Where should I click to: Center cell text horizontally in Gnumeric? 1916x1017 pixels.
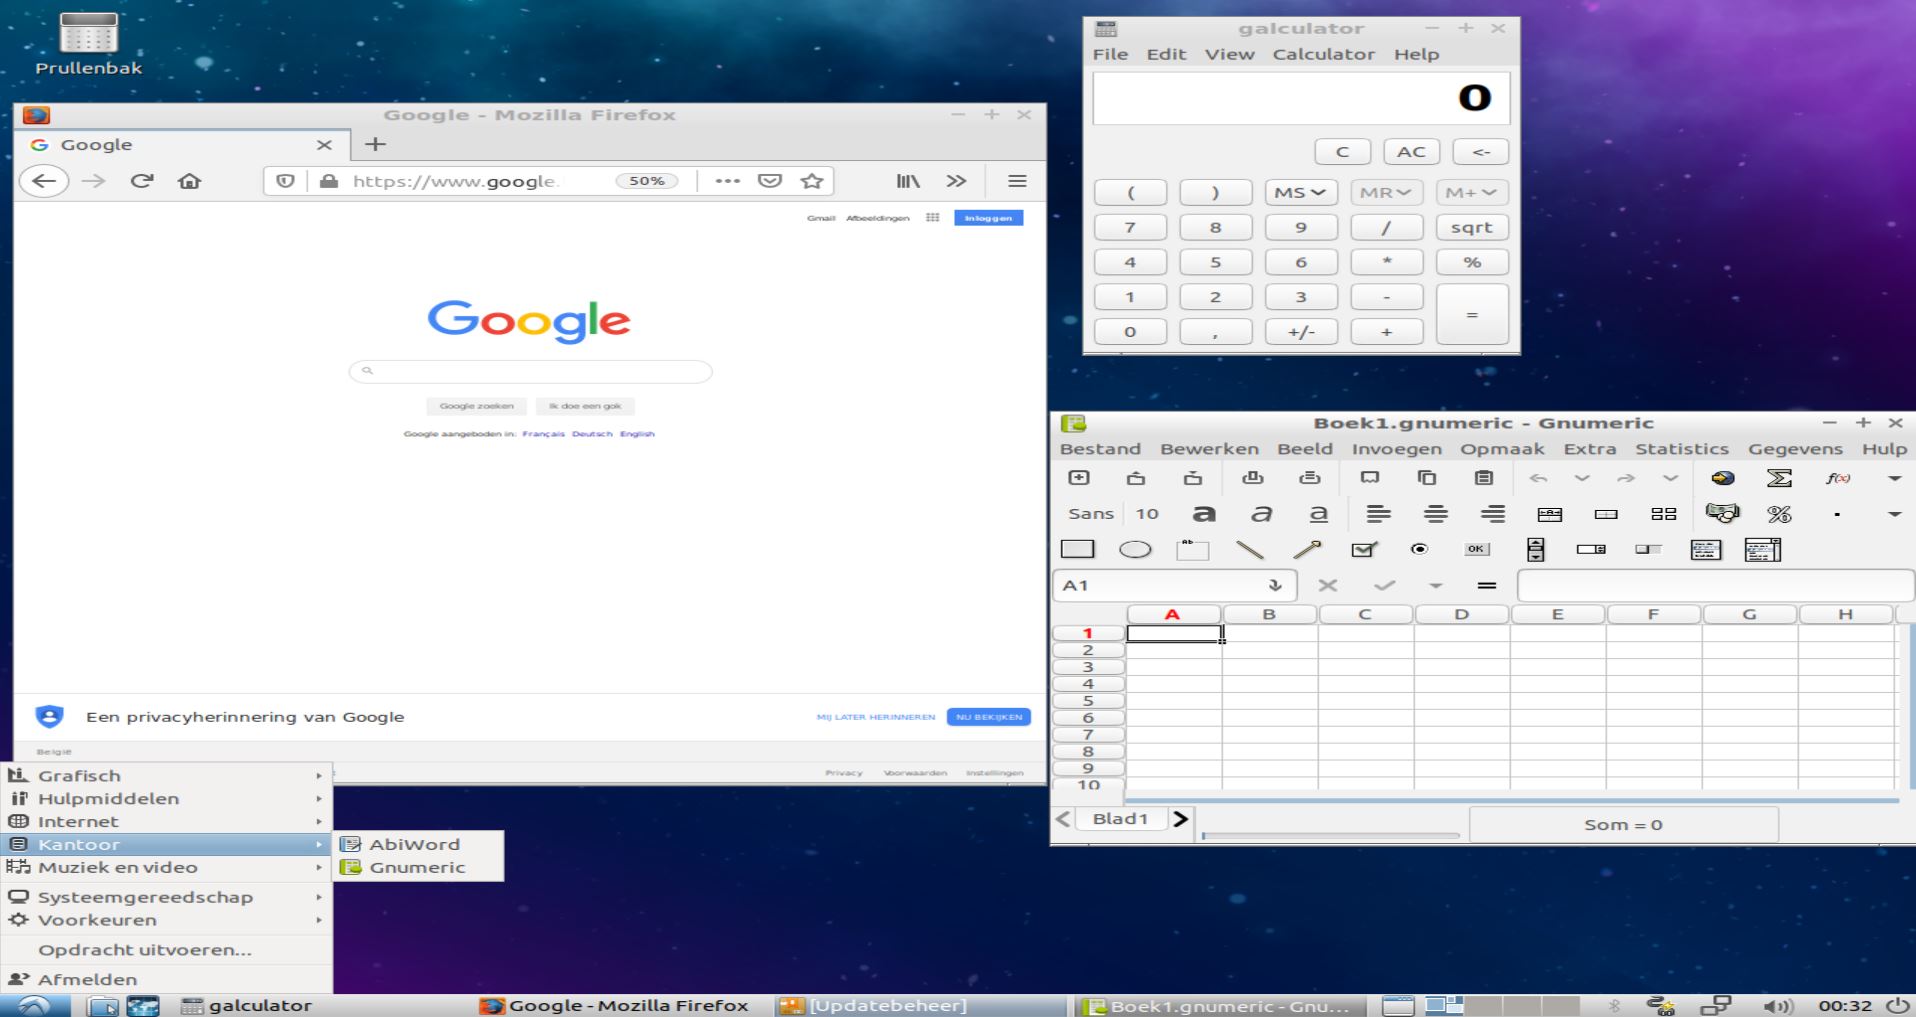1435,514
